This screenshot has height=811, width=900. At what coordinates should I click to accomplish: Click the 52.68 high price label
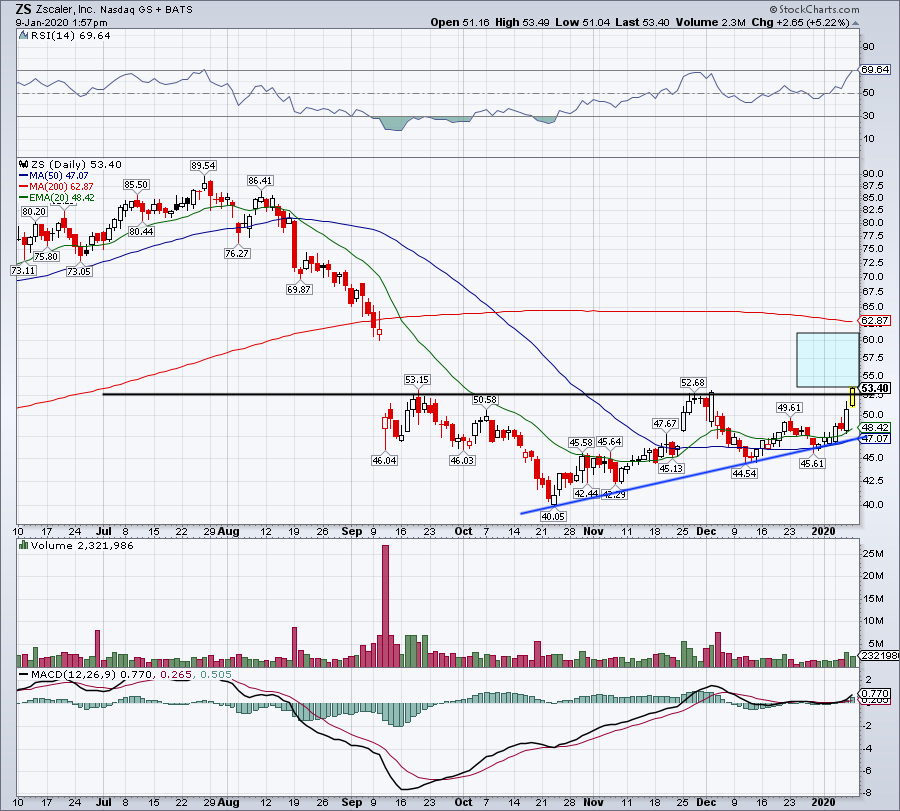click(x=693, y=382)
